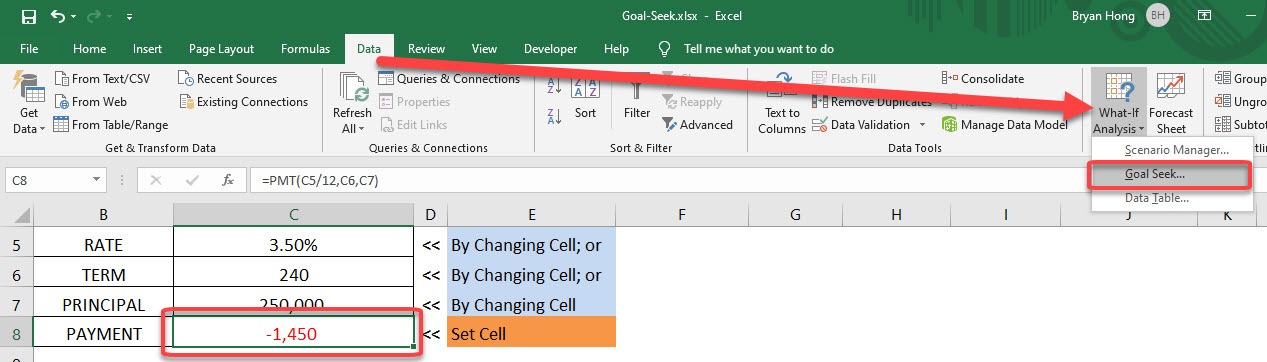Select the TERM label cell
This screenshot has width=1267, height=362.
point(103,274)
